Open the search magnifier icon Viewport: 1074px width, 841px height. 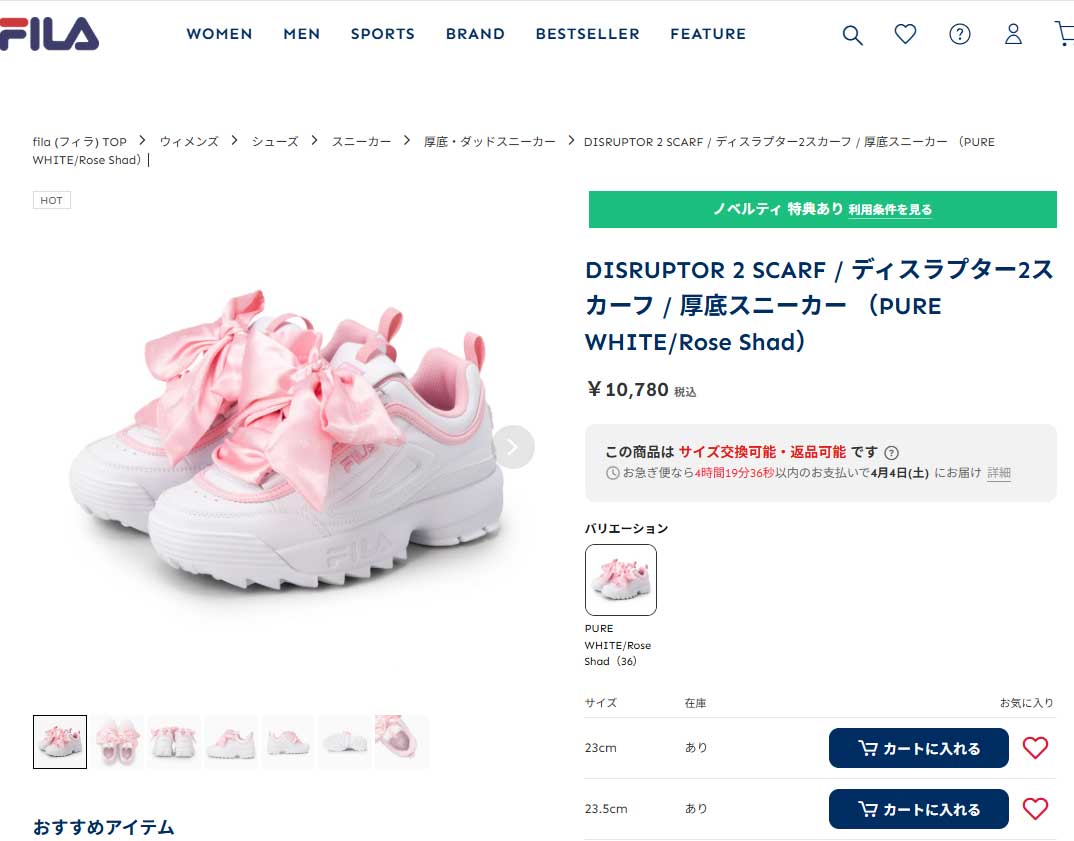pyautogui.click(x=852, y=35)
